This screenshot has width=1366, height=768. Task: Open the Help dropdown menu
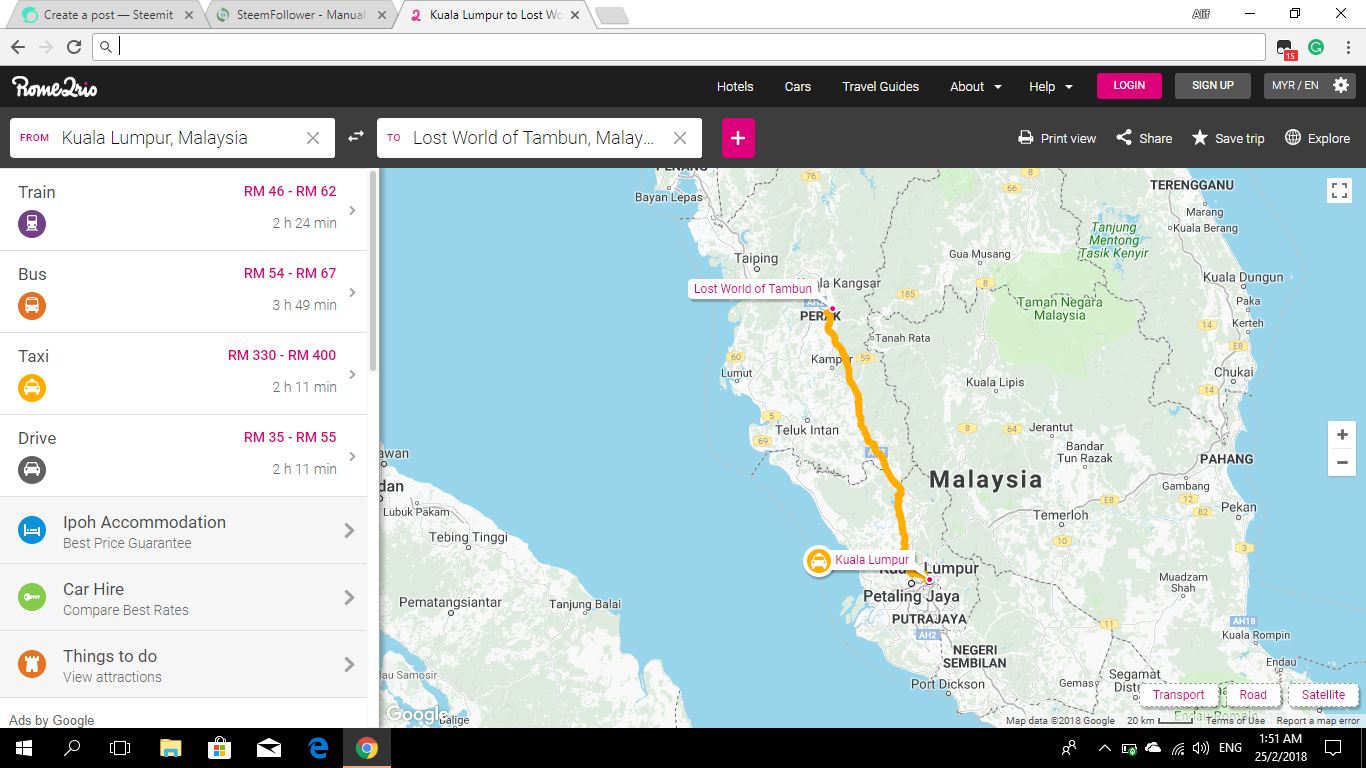click(x=1051, y=87)
